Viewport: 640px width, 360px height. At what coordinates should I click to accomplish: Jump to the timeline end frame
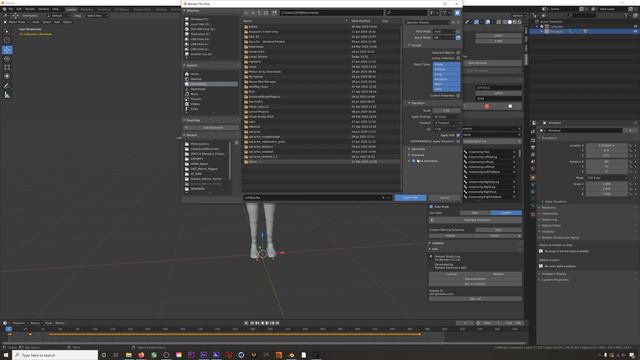pos(278,323)
